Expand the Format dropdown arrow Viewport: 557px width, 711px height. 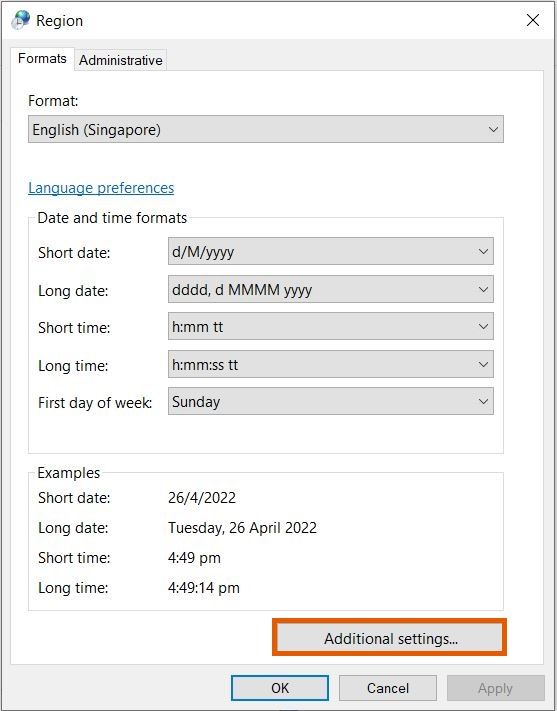click(493, 130)
